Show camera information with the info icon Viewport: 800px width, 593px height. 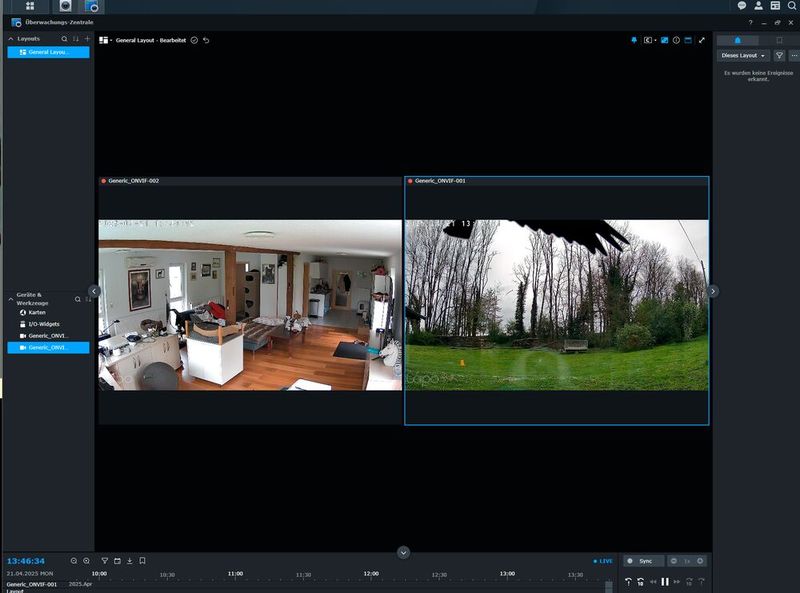tap(676, 40)
